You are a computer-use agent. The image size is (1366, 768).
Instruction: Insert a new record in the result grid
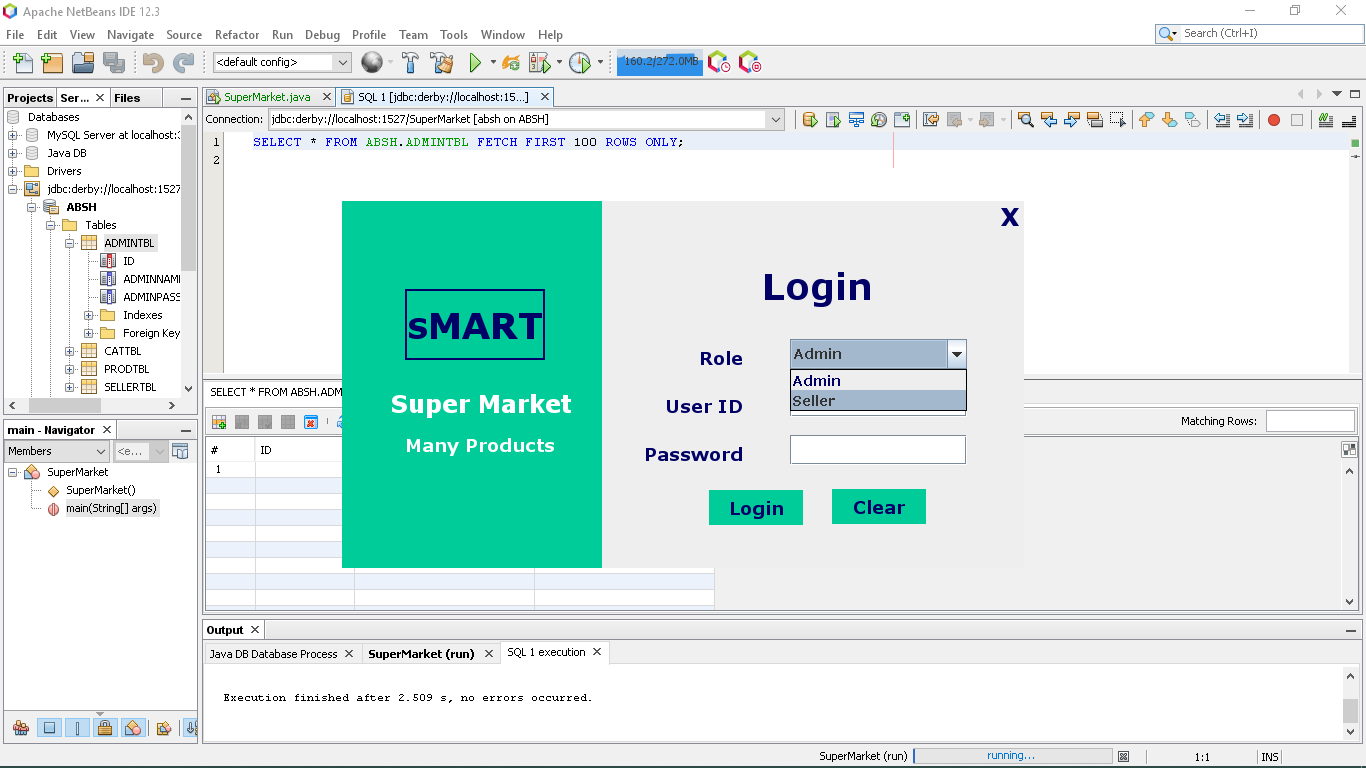coord(218,421)
